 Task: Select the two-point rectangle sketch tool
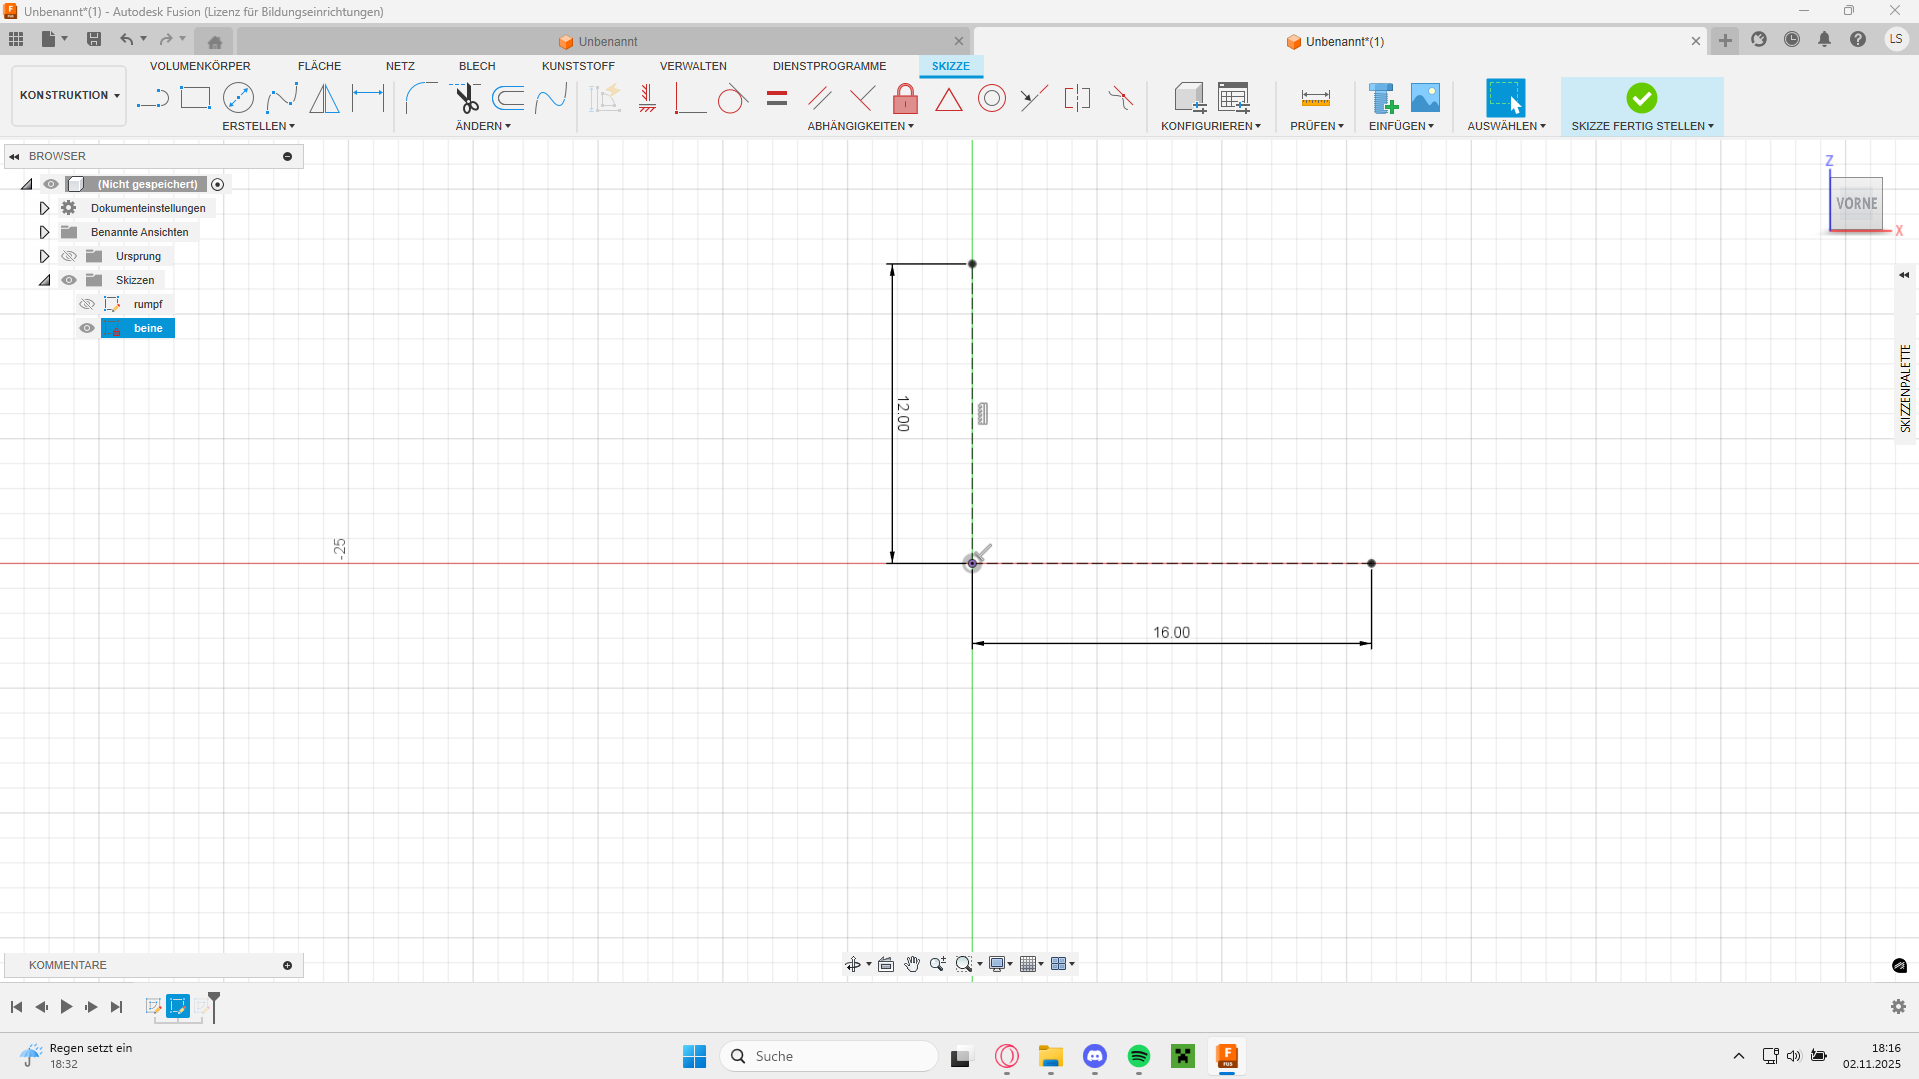click(x=195, y=98)
